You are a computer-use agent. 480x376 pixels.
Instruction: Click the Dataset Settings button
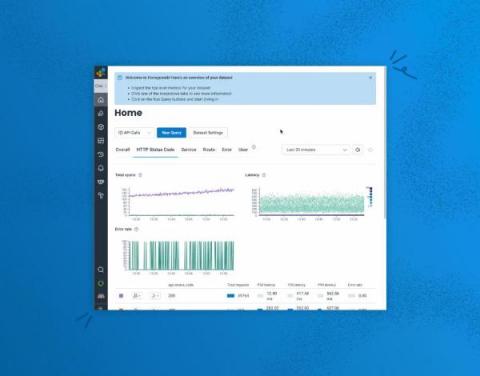tap(208, 133)
